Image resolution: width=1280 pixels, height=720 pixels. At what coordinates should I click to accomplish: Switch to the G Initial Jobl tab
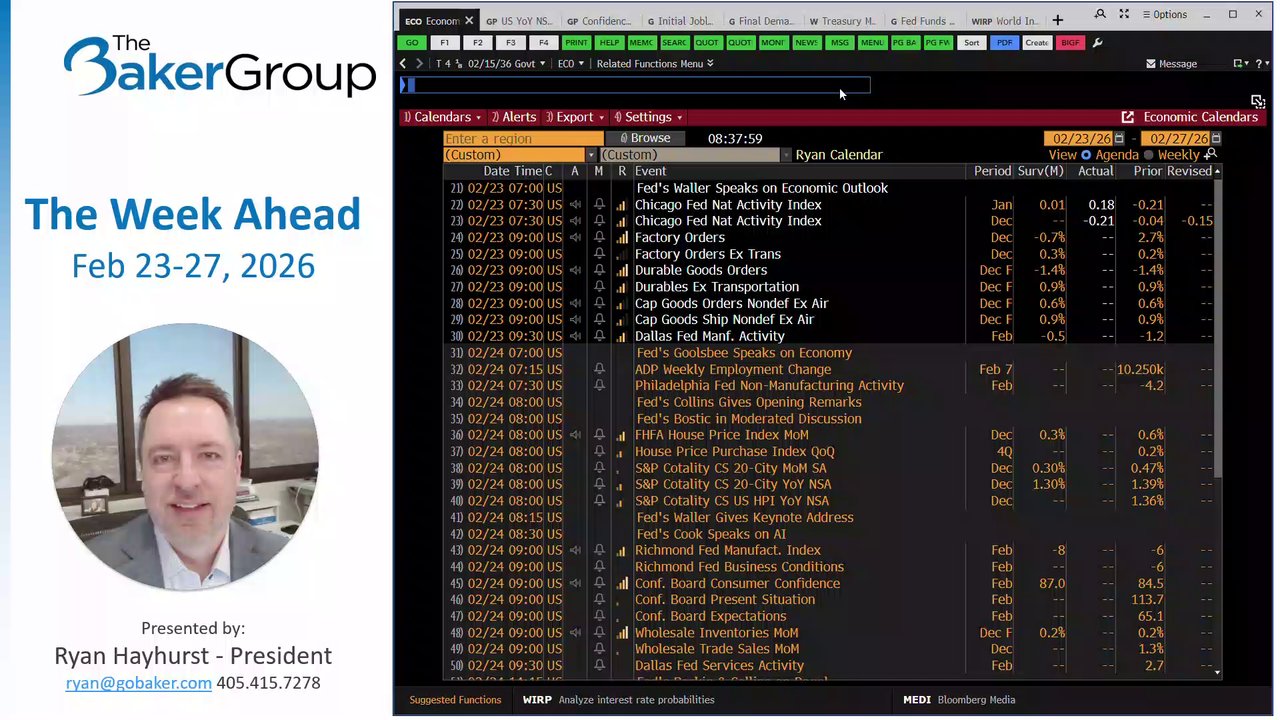point(680,21)
